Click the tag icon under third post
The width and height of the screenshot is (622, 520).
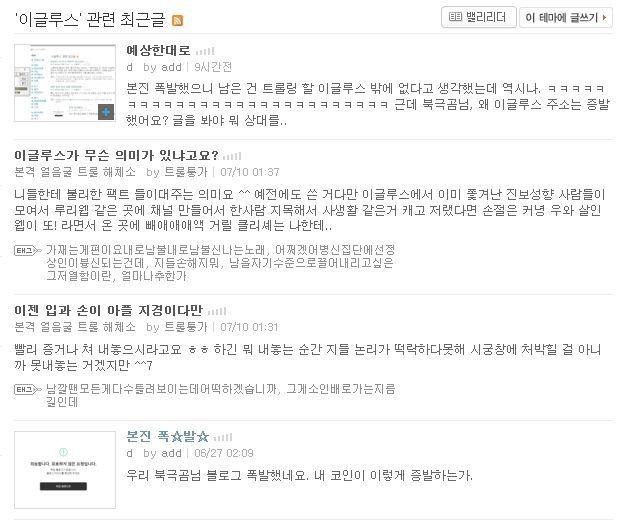[28, 390]
